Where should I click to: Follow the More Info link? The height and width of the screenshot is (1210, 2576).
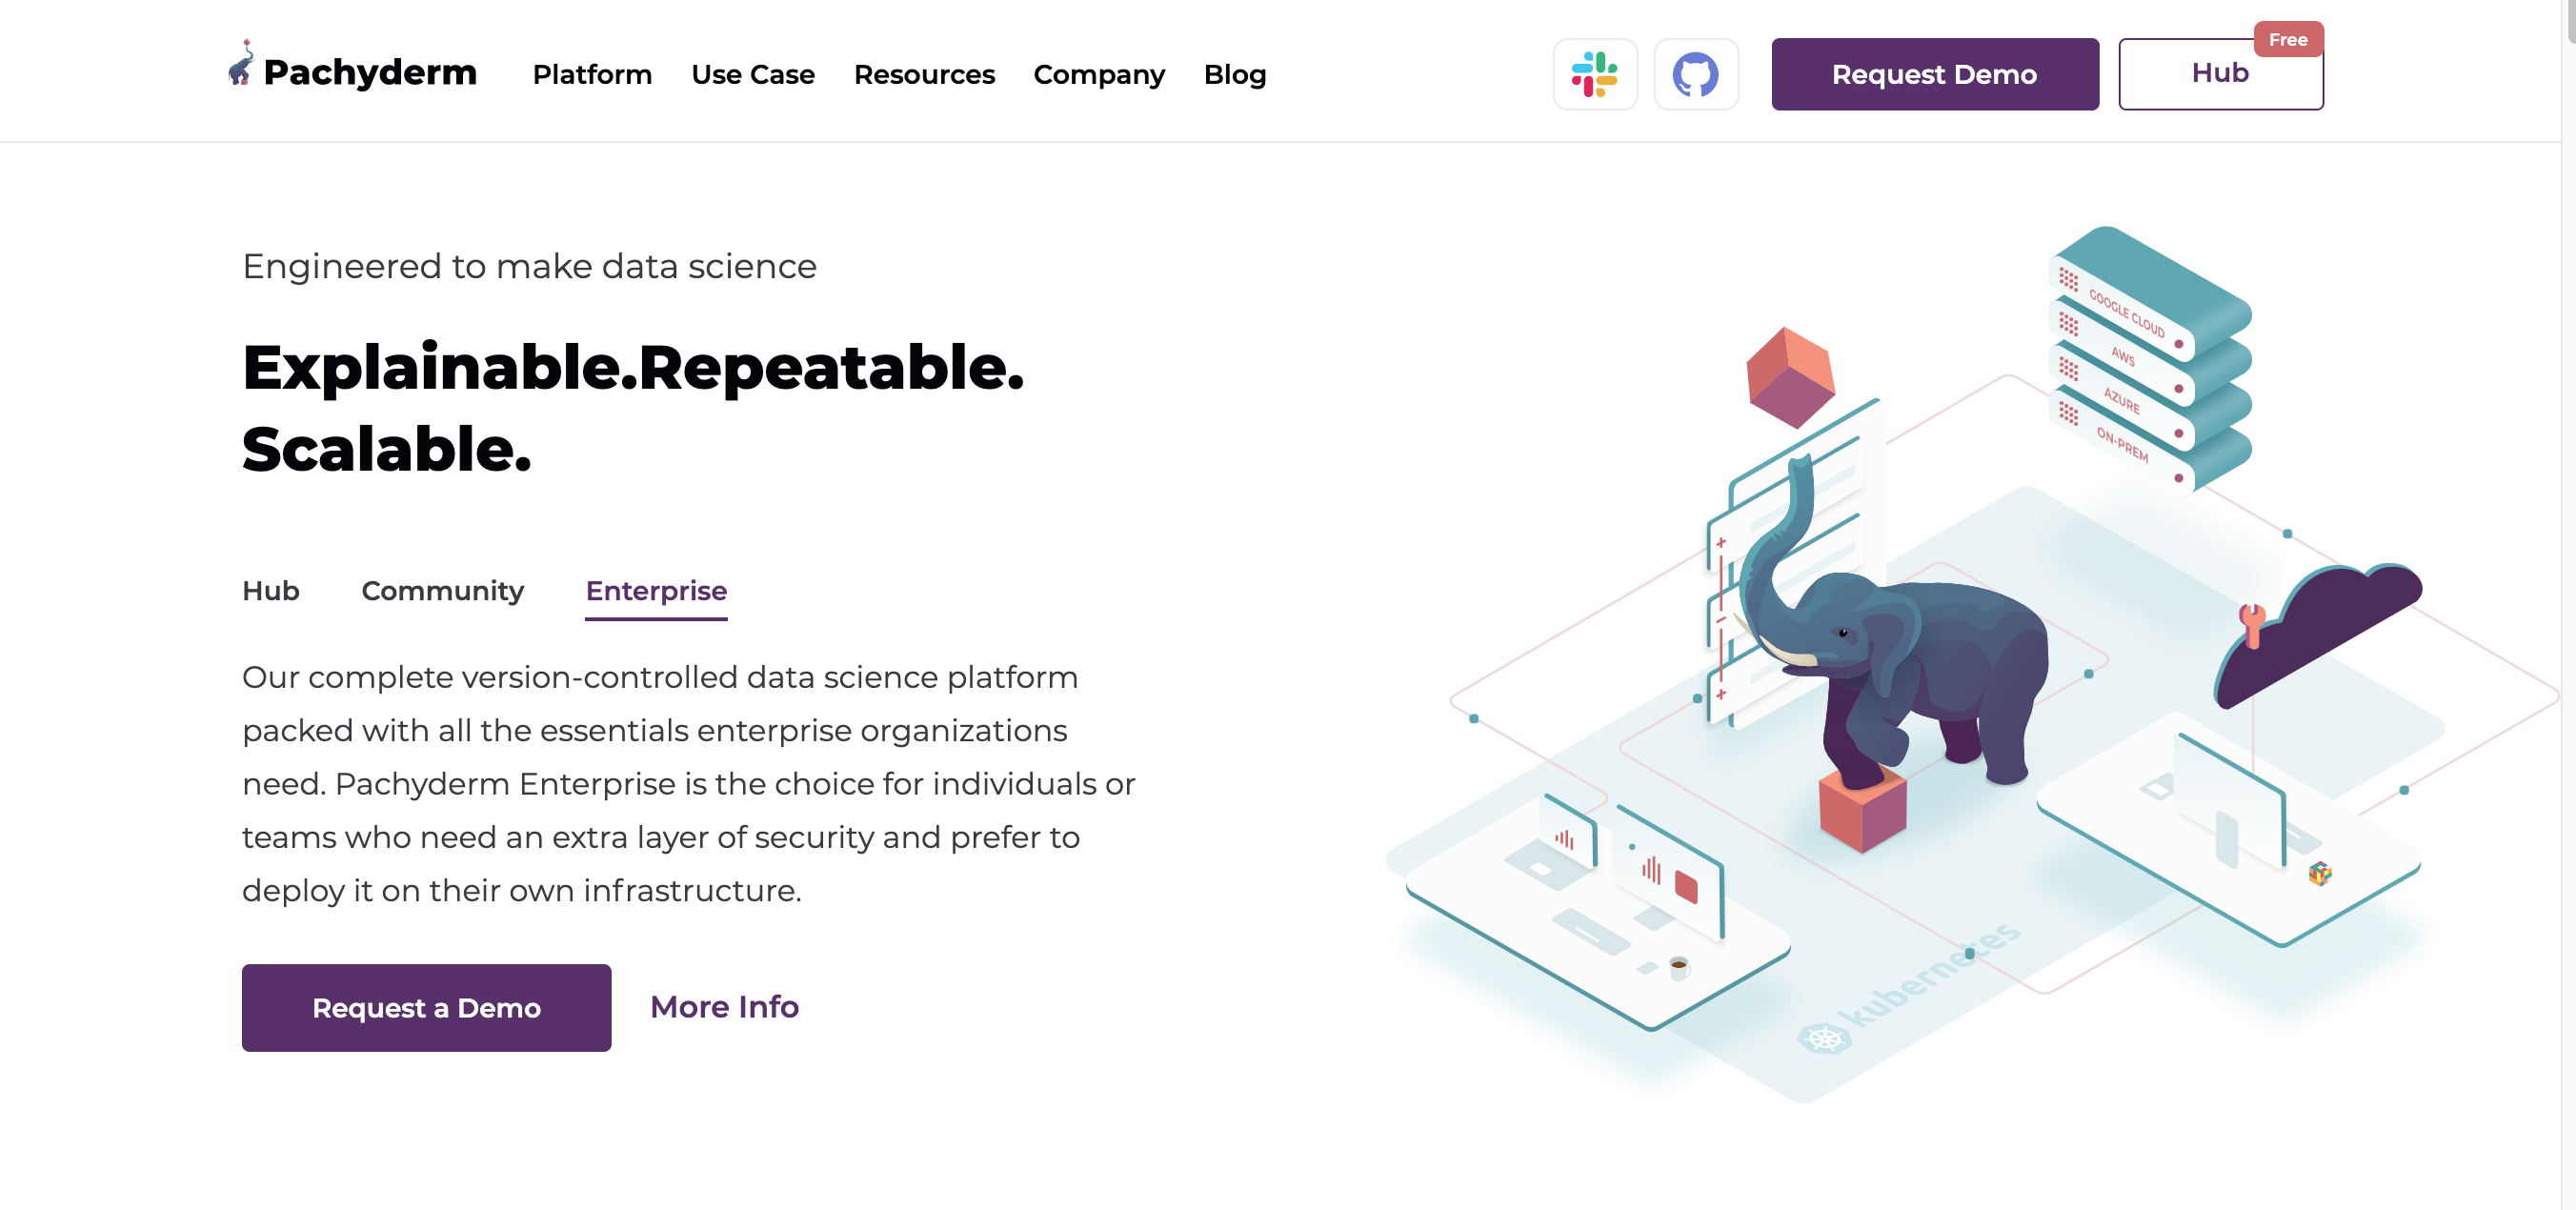coord(724,1007)
